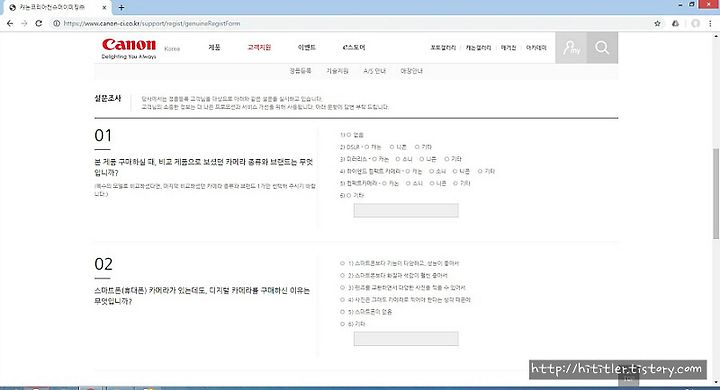Click the question 01 기타 text field
Image resolution: width=720 pixels, height=390 pixels.
click(x=406, y=210)
